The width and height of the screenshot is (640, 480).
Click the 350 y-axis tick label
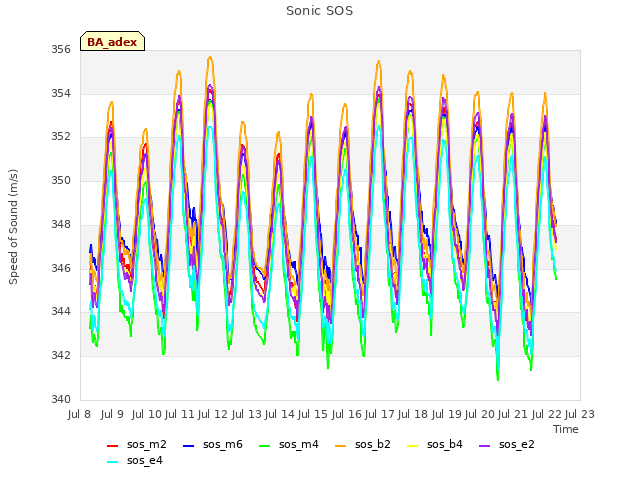click(x=61, y=180)
